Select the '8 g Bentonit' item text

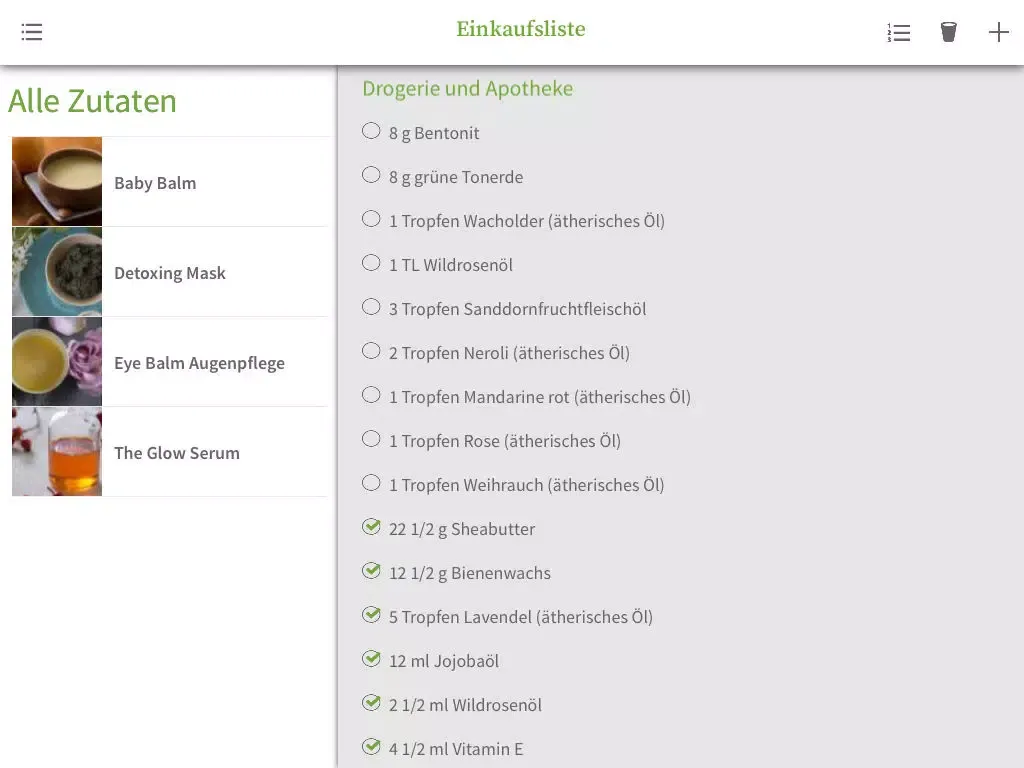434,133
